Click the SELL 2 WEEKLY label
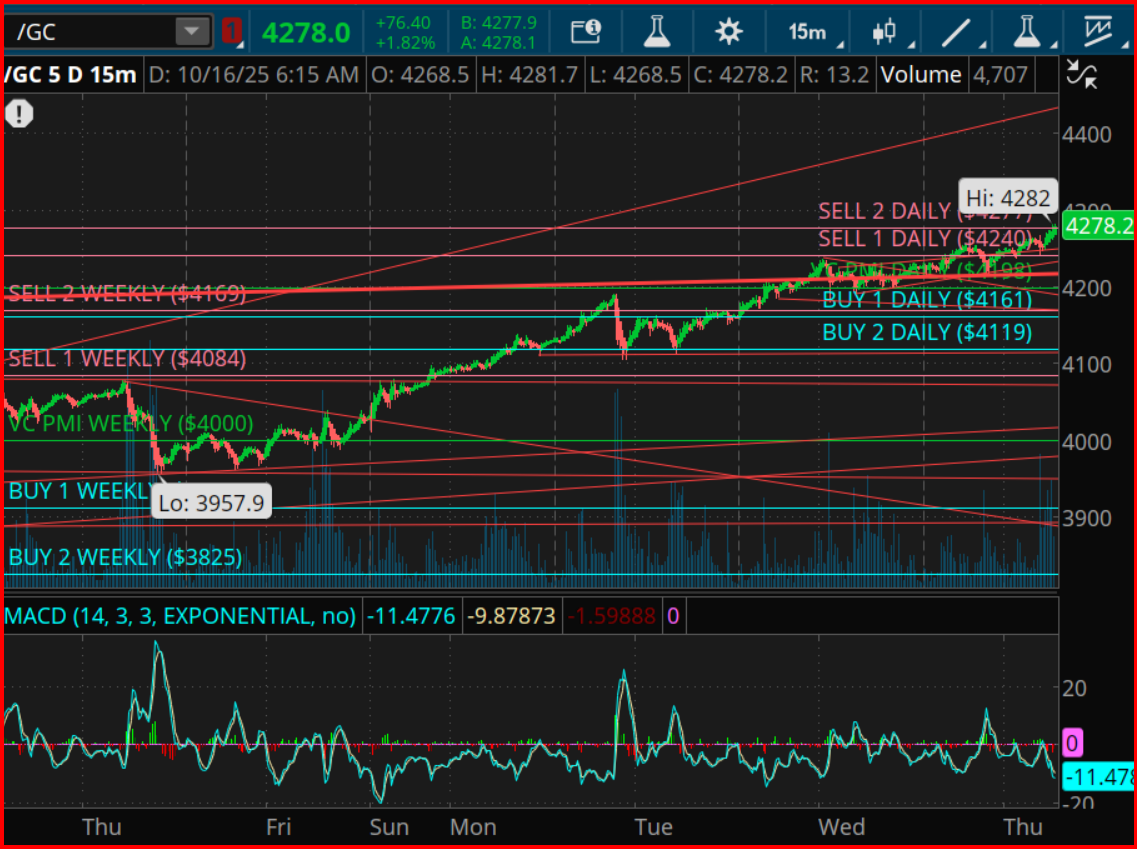 point(123,293)
